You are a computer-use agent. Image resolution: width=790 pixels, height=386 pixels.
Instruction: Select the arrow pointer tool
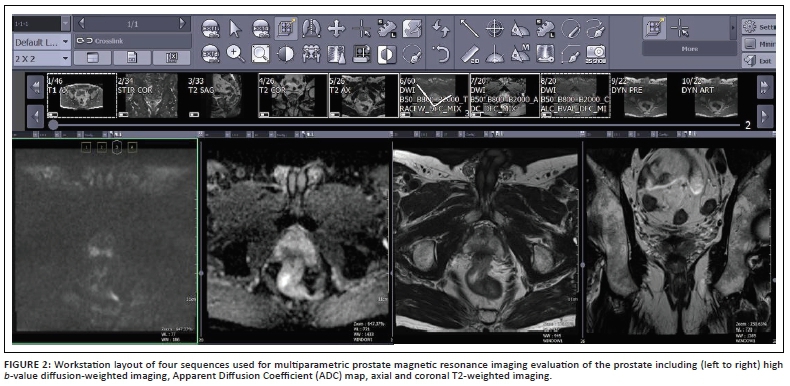[x=235, y=28]
